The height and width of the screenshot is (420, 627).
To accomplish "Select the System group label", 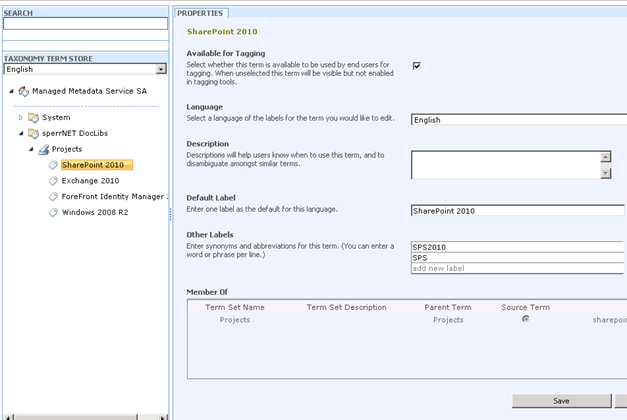I will coord(56,118).
